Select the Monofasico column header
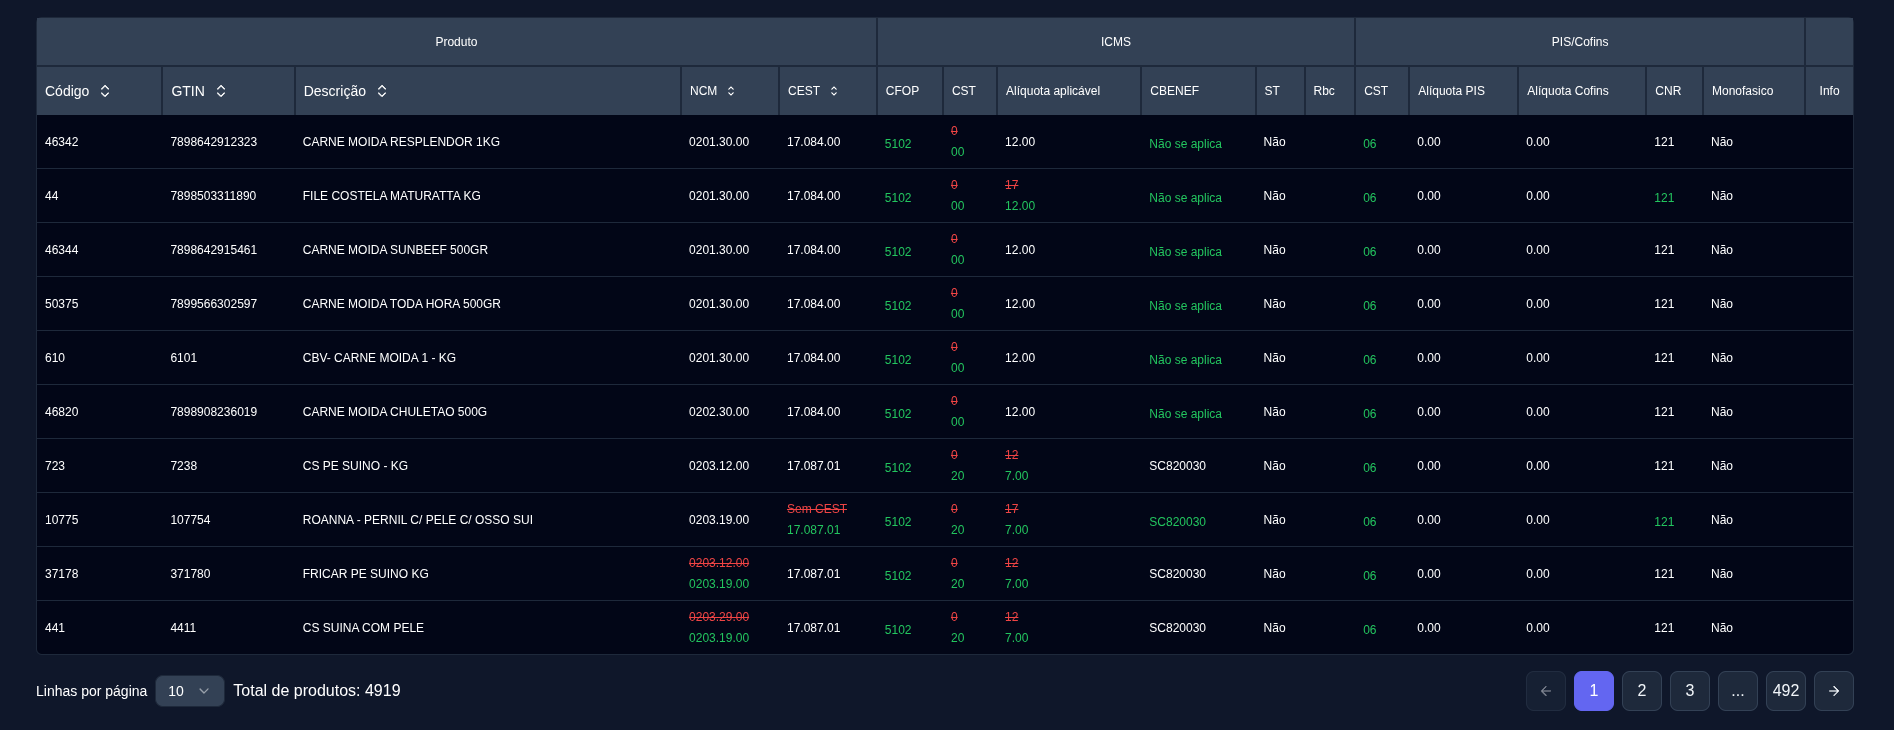This screenshot has width=1894, height=730. (1742, 91)
